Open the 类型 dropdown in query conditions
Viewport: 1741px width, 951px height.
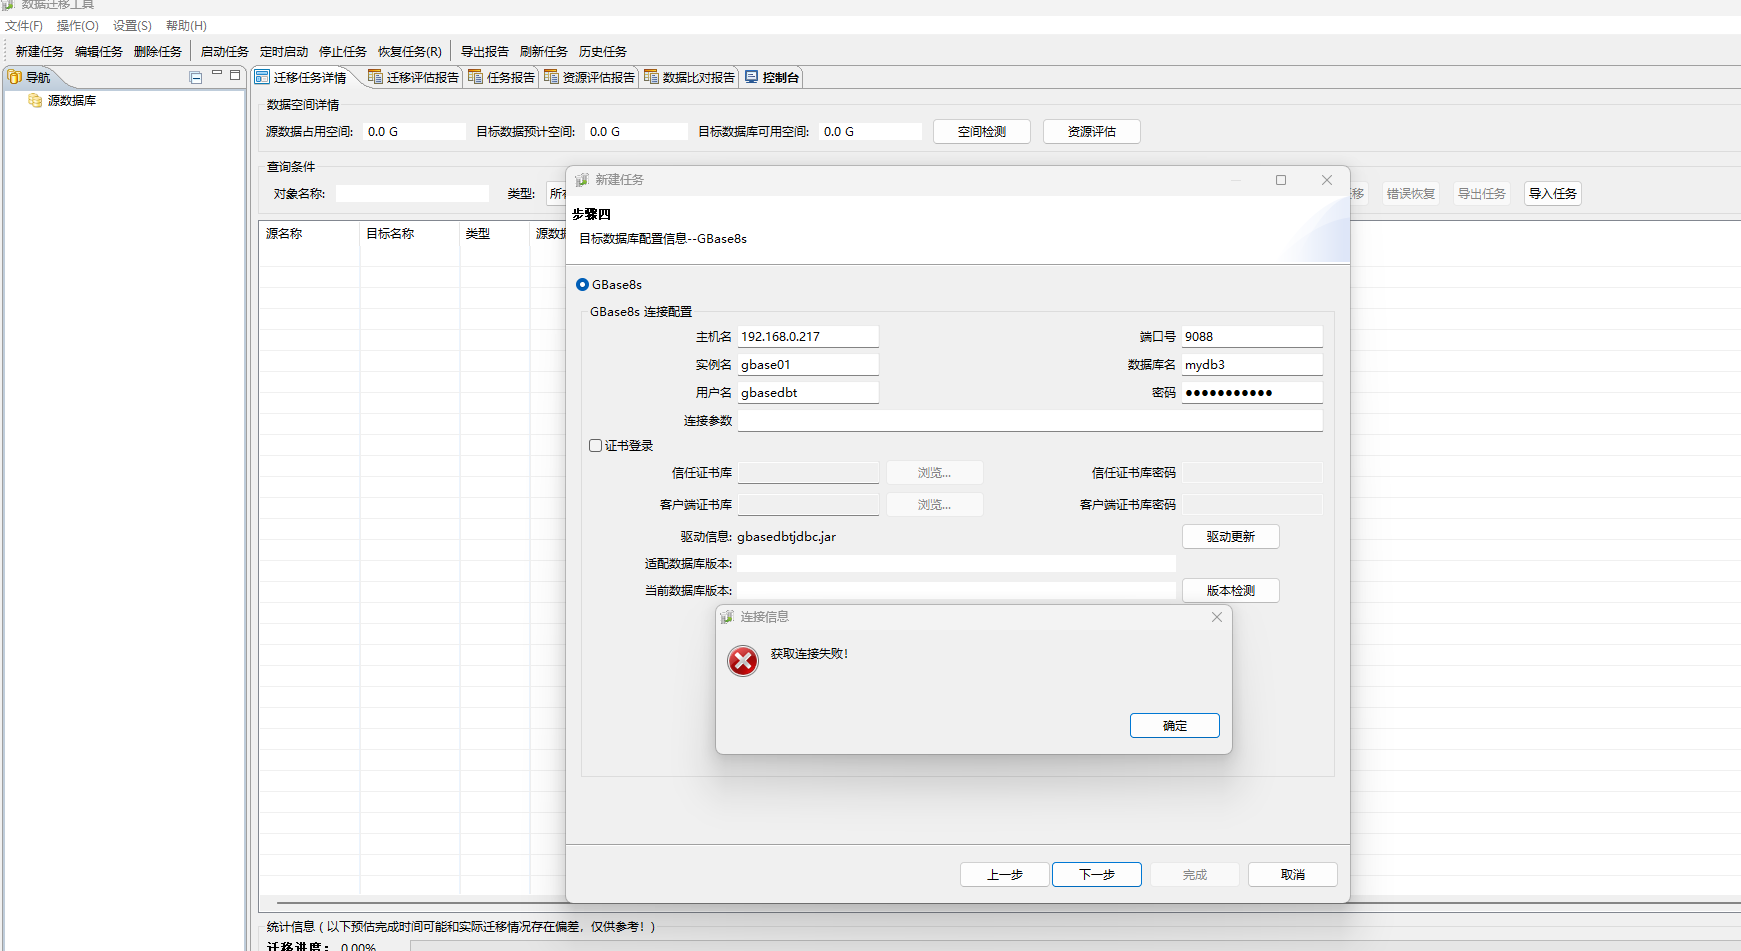click(556, 194)
